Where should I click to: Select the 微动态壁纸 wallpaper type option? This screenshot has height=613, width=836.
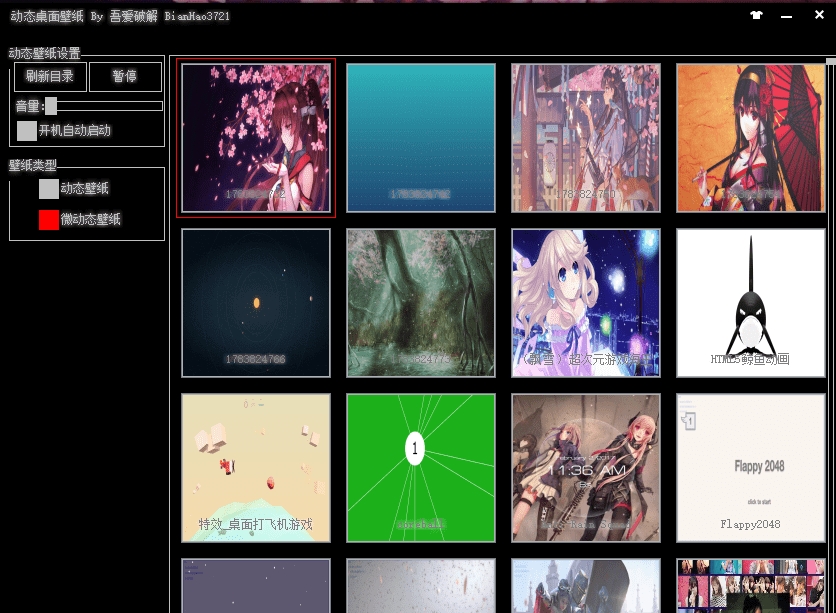pyautogui.click(x=49, y=220)
